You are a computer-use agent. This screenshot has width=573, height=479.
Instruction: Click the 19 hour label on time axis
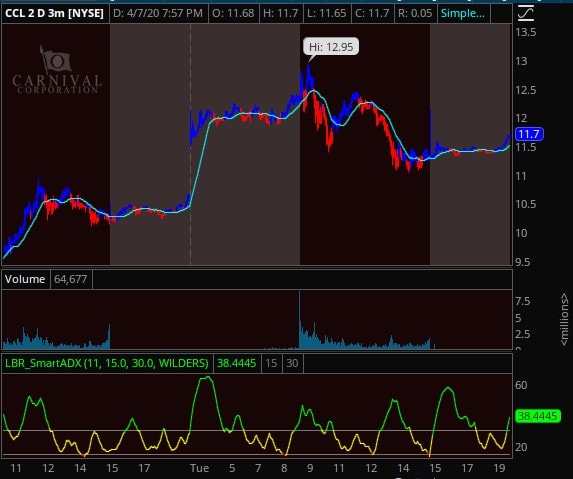coord(499,468)
